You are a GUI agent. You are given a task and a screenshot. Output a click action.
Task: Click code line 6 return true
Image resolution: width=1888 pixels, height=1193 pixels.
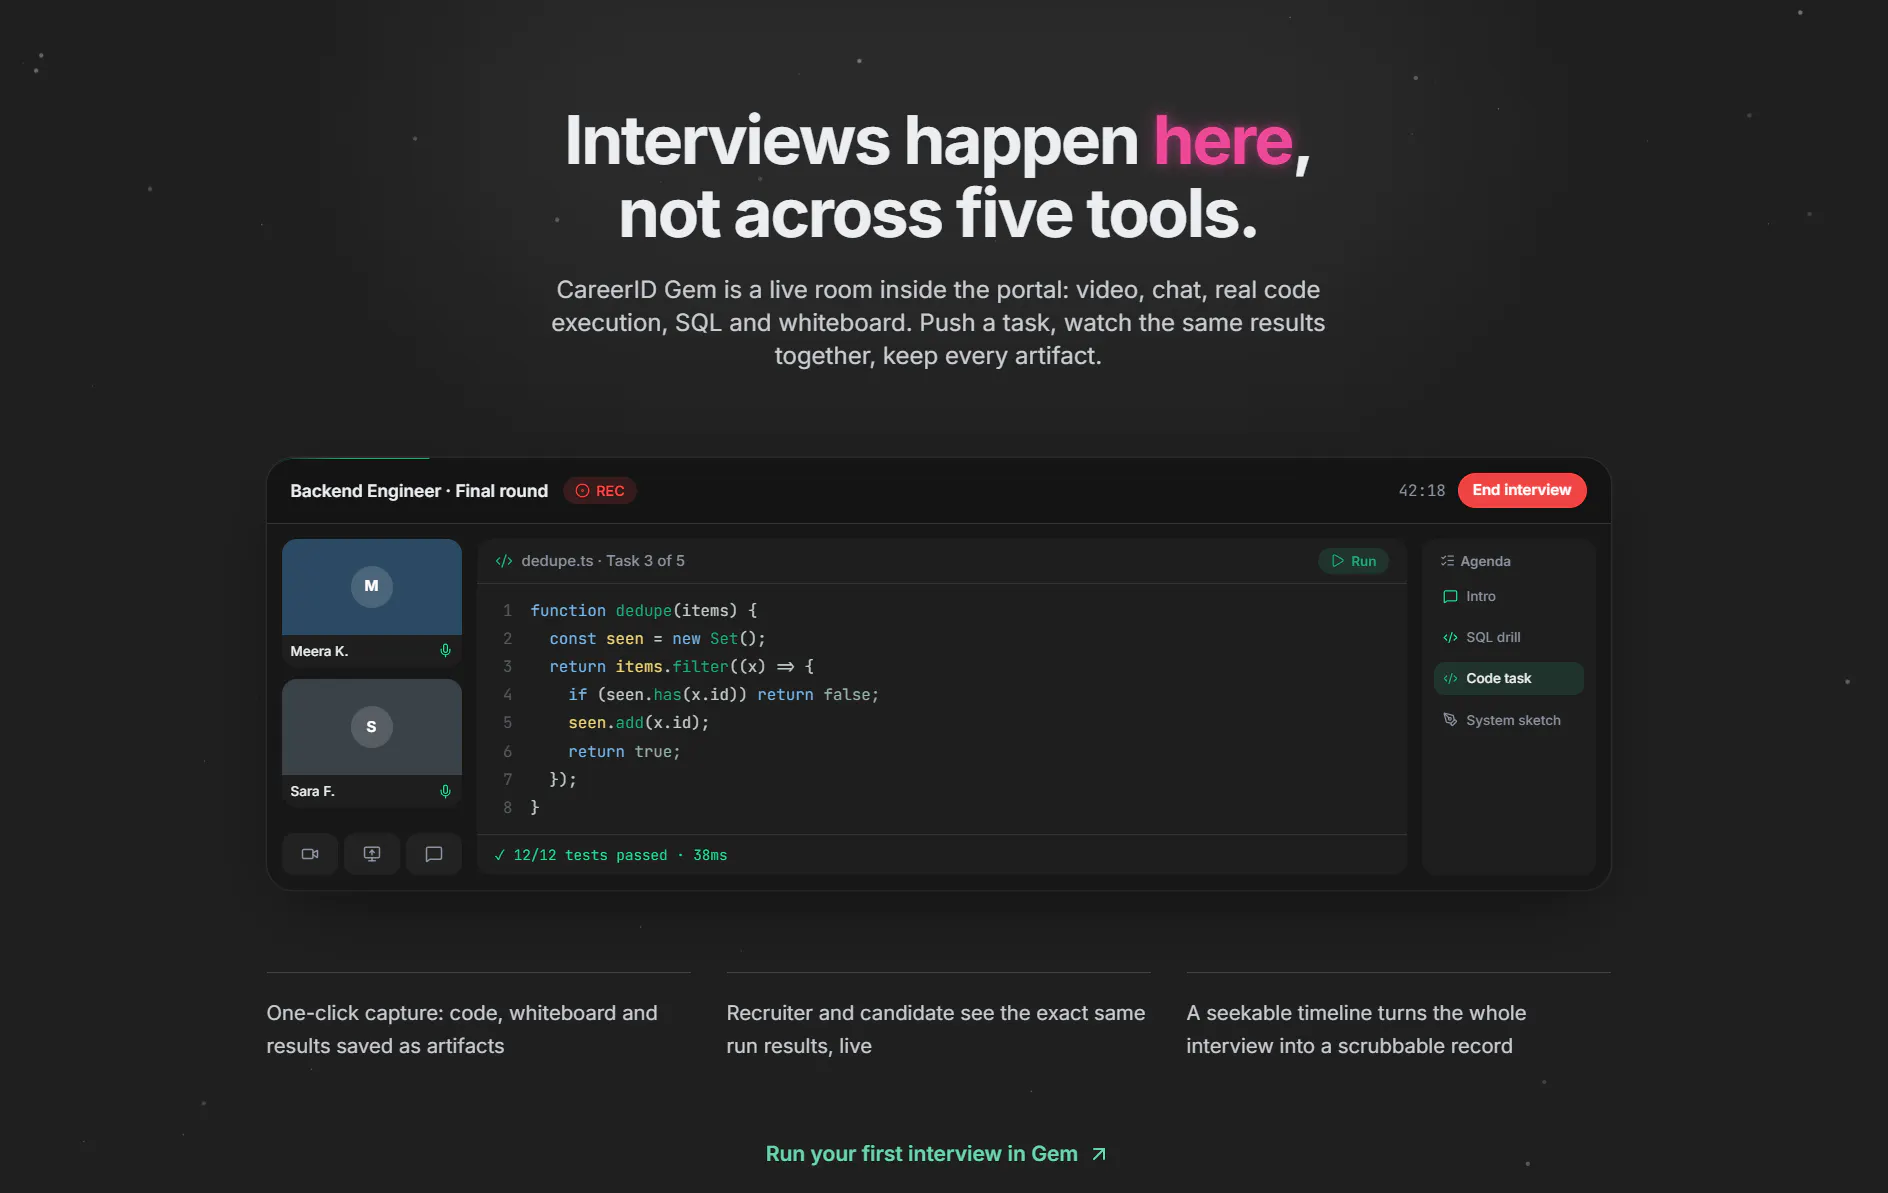(x=624, y=751)
